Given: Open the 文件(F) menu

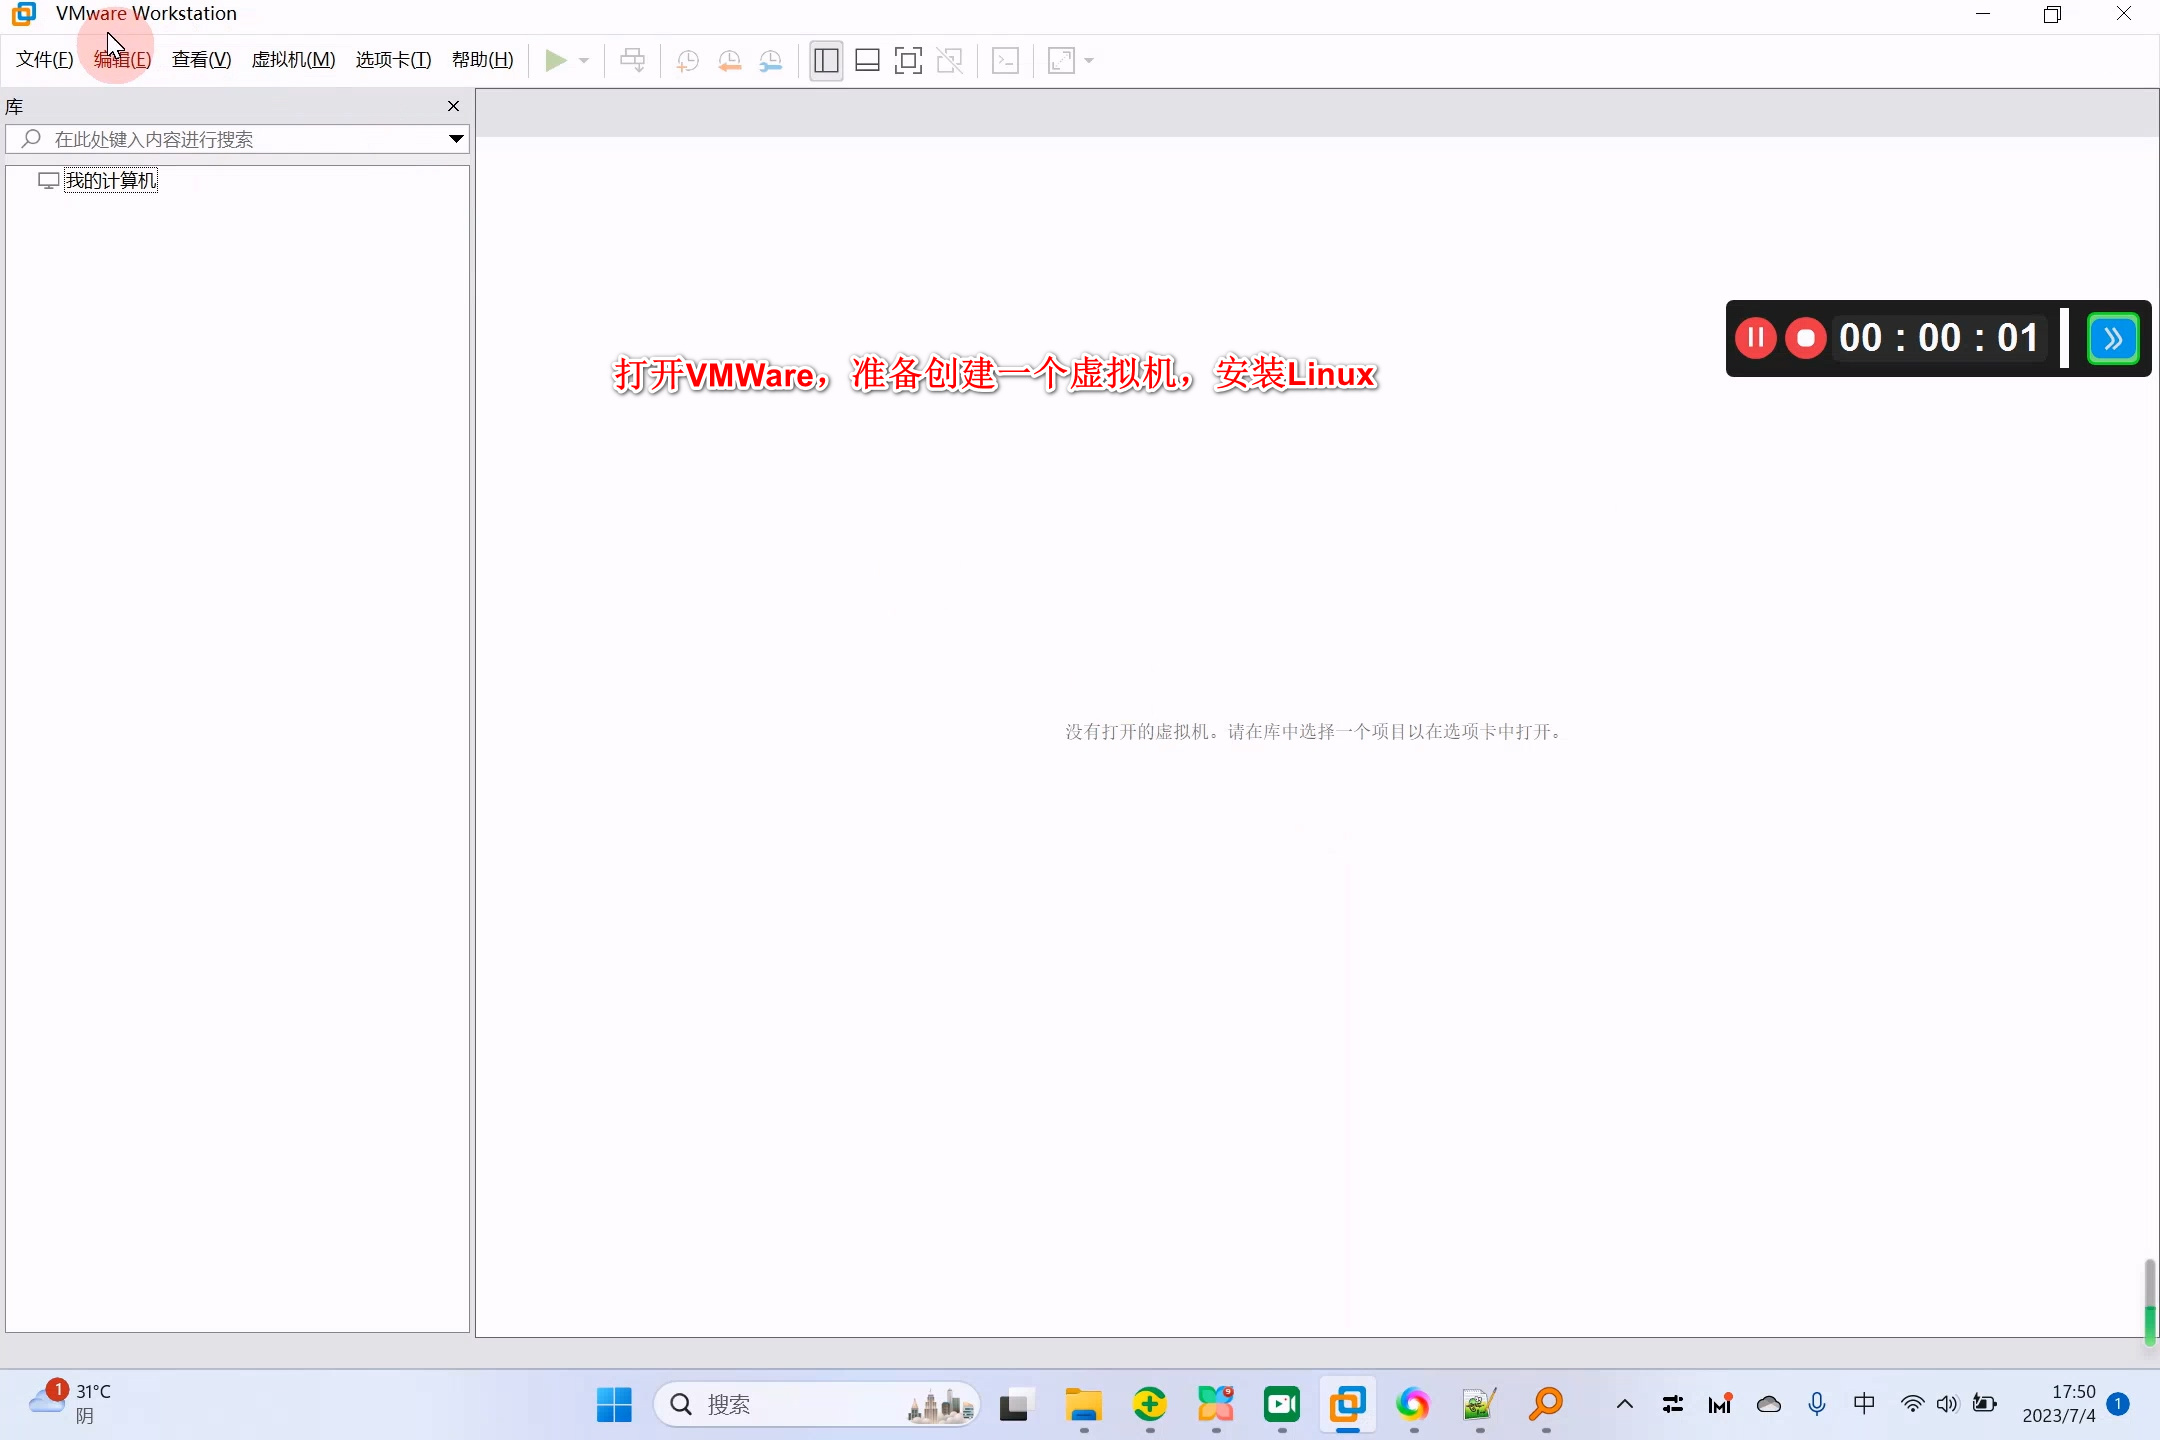Looking at the screenshot, I should click(x=44, y=60).
